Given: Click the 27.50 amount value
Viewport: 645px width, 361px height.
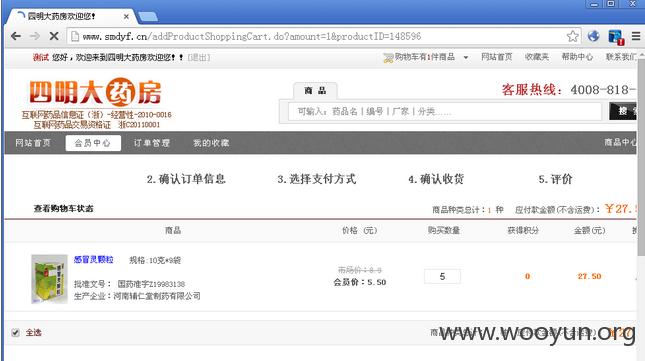Looking at the screenshot, I should coord(589,276).
